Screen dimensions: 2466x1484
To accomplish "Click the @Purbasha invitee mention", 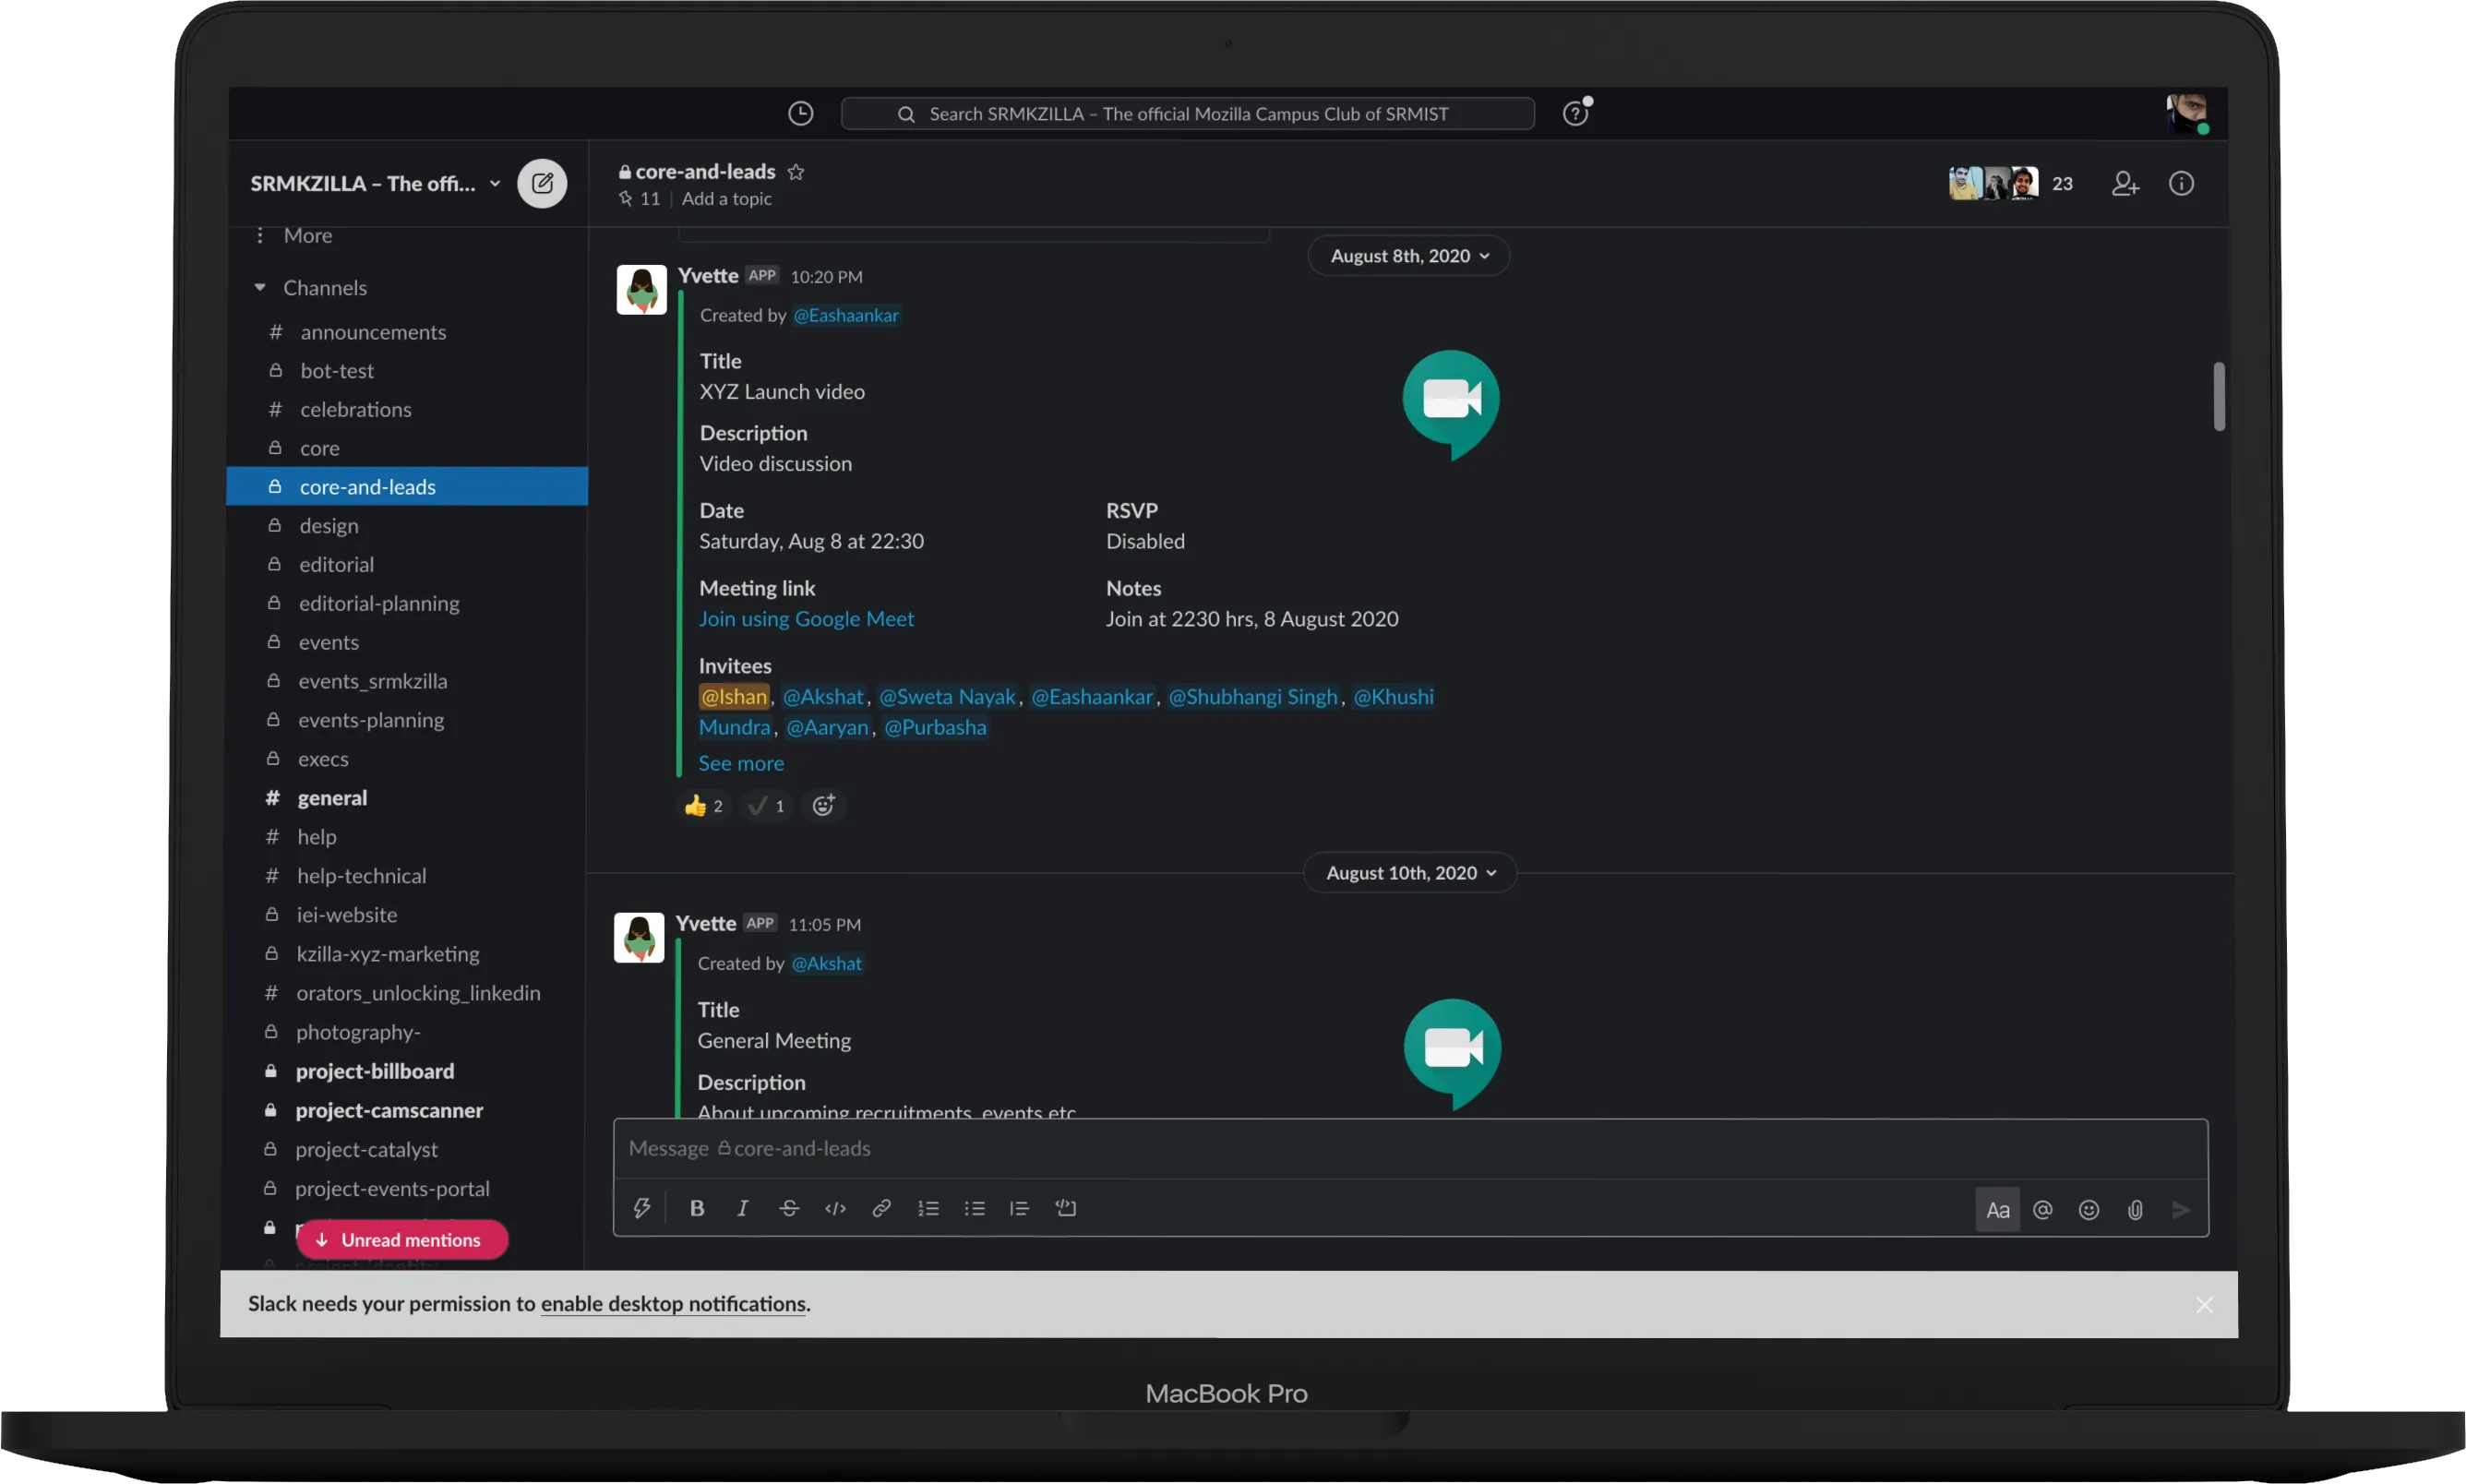I will point(935,728).
